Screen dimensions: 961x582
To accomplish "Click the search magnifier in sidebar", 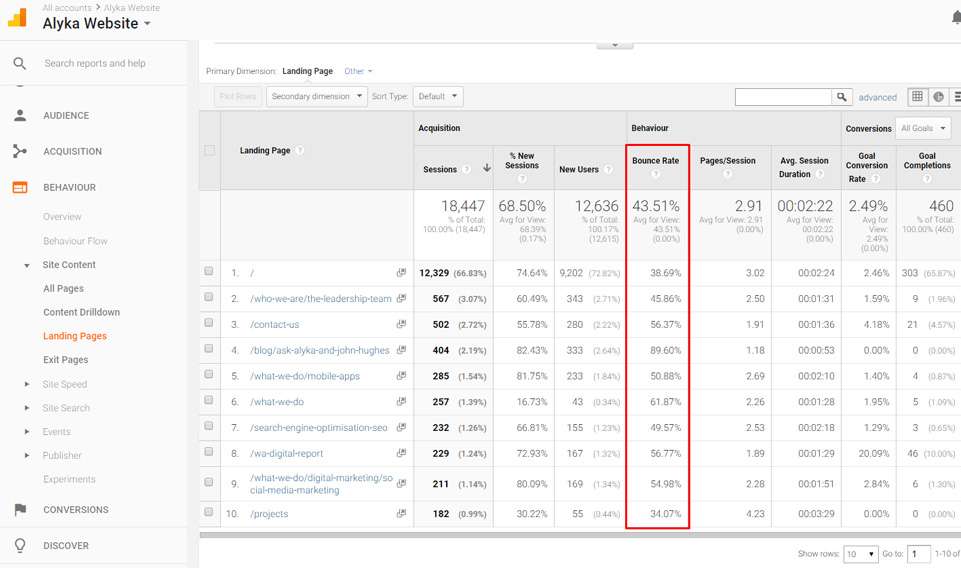I will [20, 63].
